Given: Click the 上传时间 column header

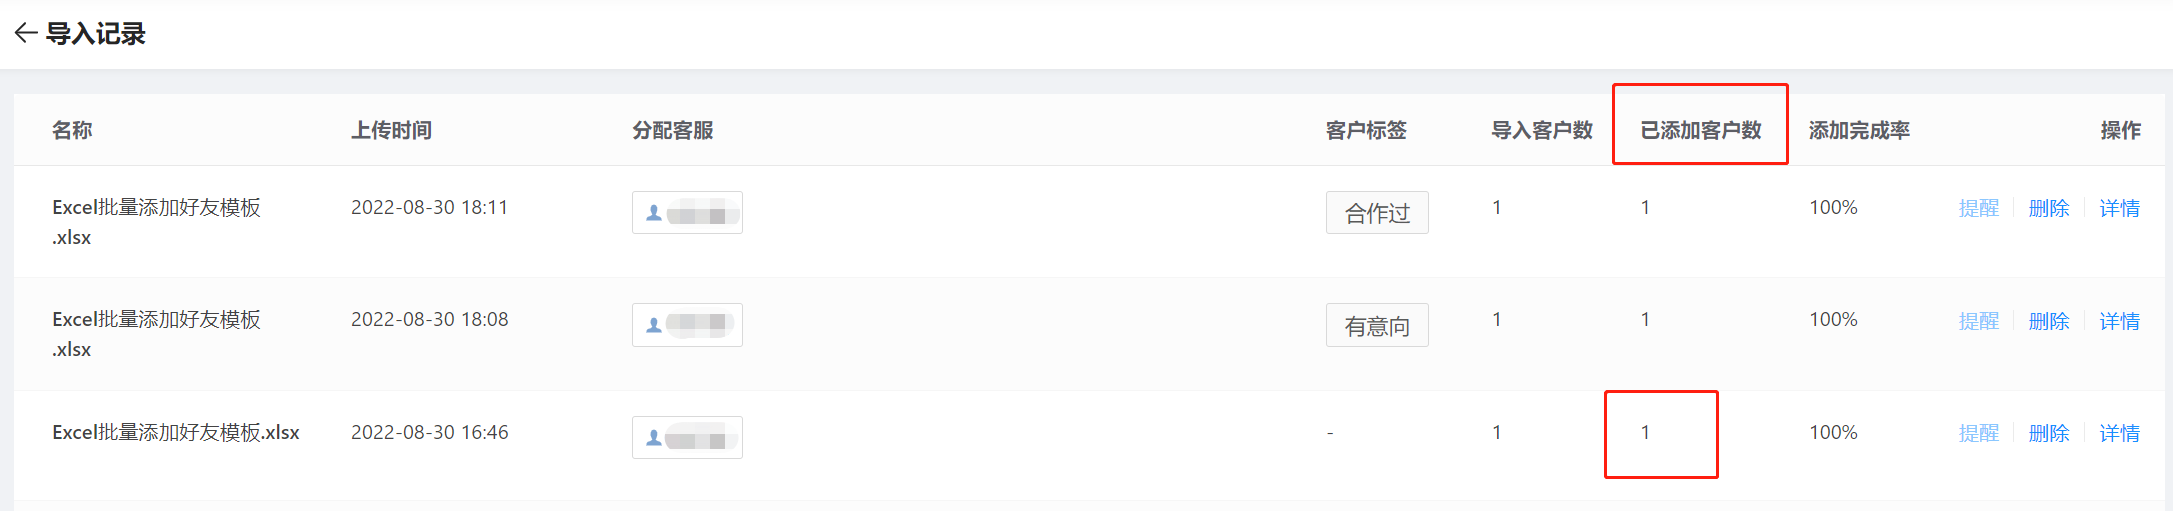Looking at the screenshot, I should (391, 130).
